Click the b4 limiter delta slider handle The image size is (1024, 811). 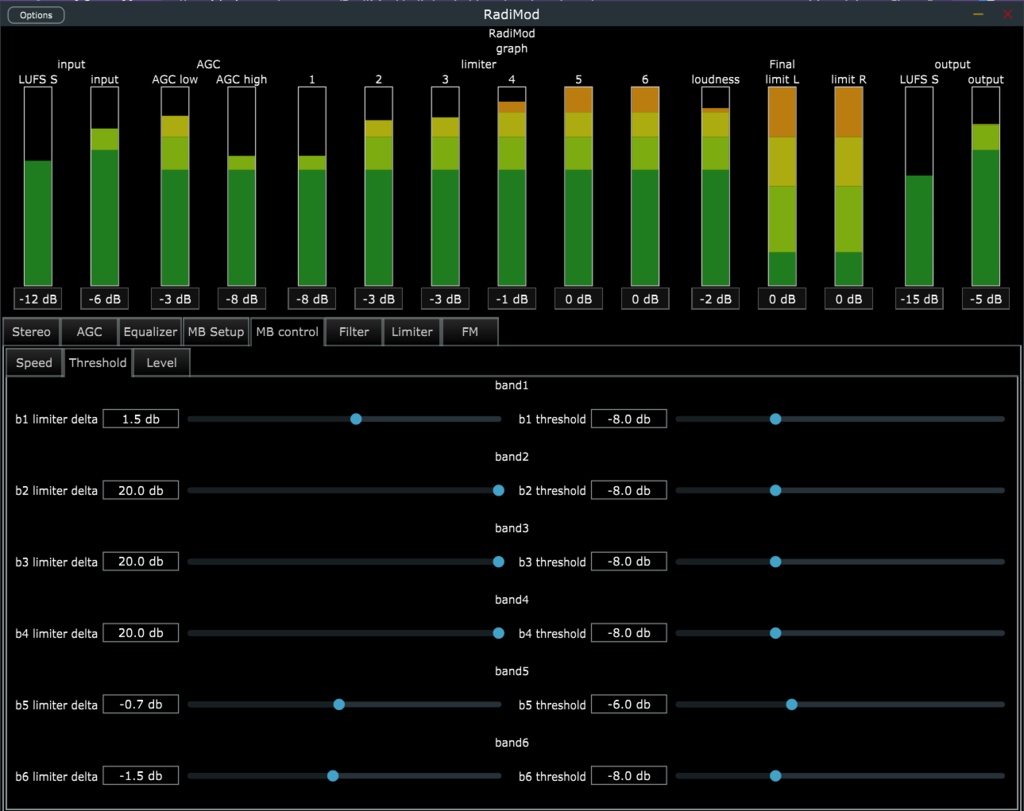[498, 633]
